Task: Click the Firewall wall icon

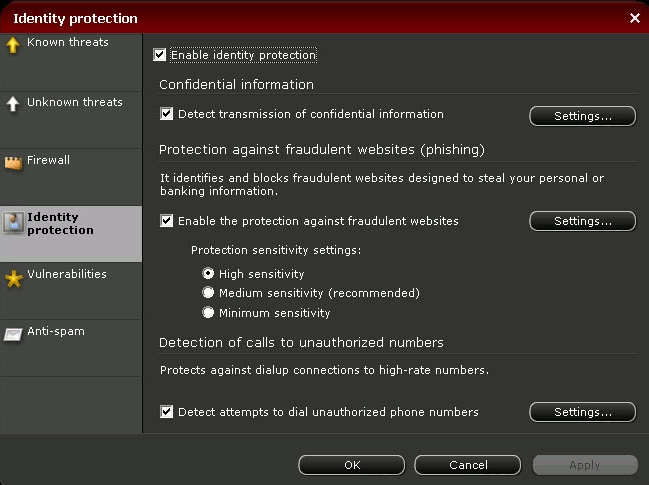Action: (x=13, y=163)
